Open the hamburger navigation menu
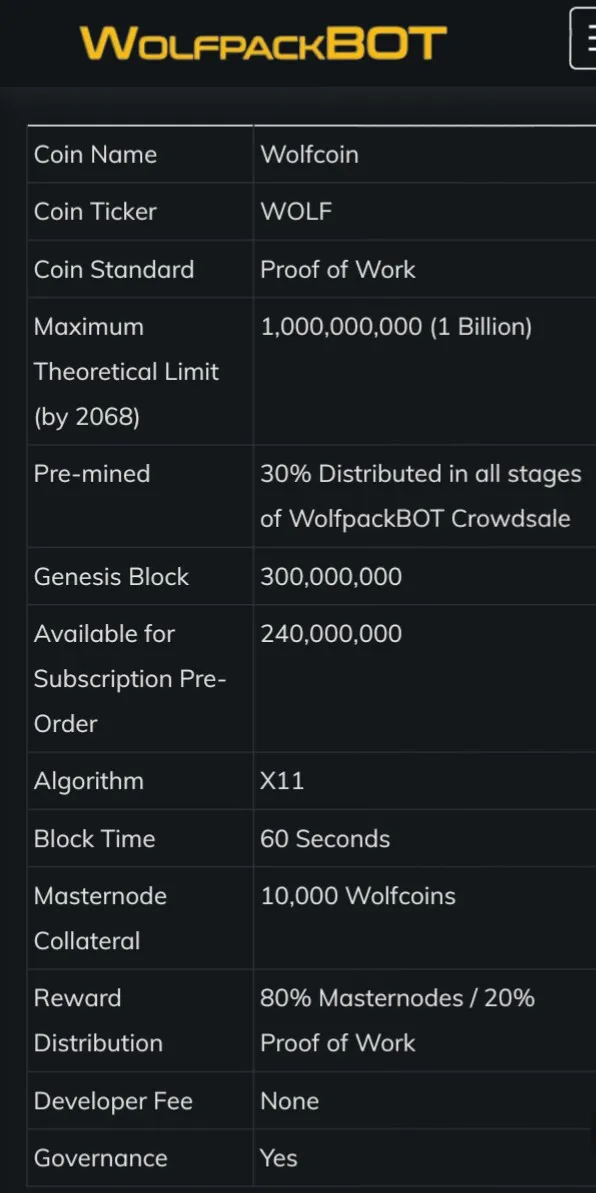 coord(584,40)
